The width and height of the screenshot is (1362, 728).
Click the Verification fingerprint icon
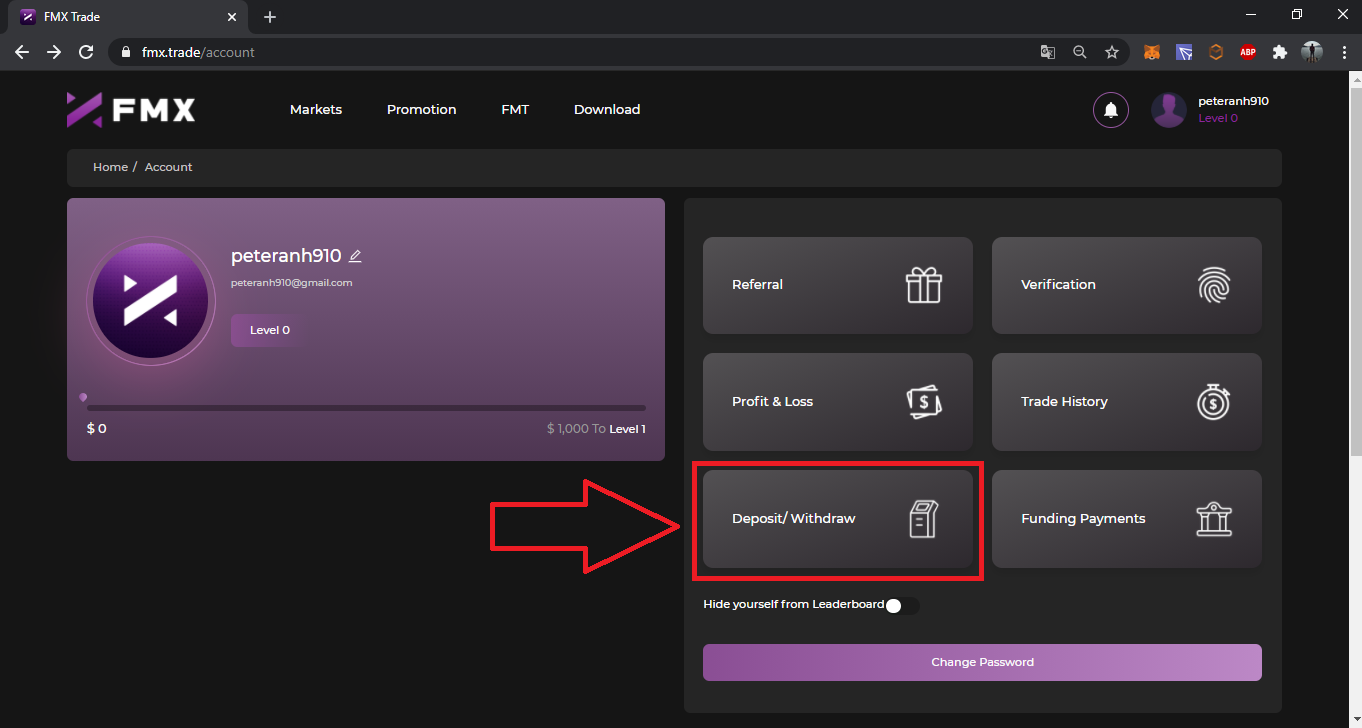coord(1214,285)
